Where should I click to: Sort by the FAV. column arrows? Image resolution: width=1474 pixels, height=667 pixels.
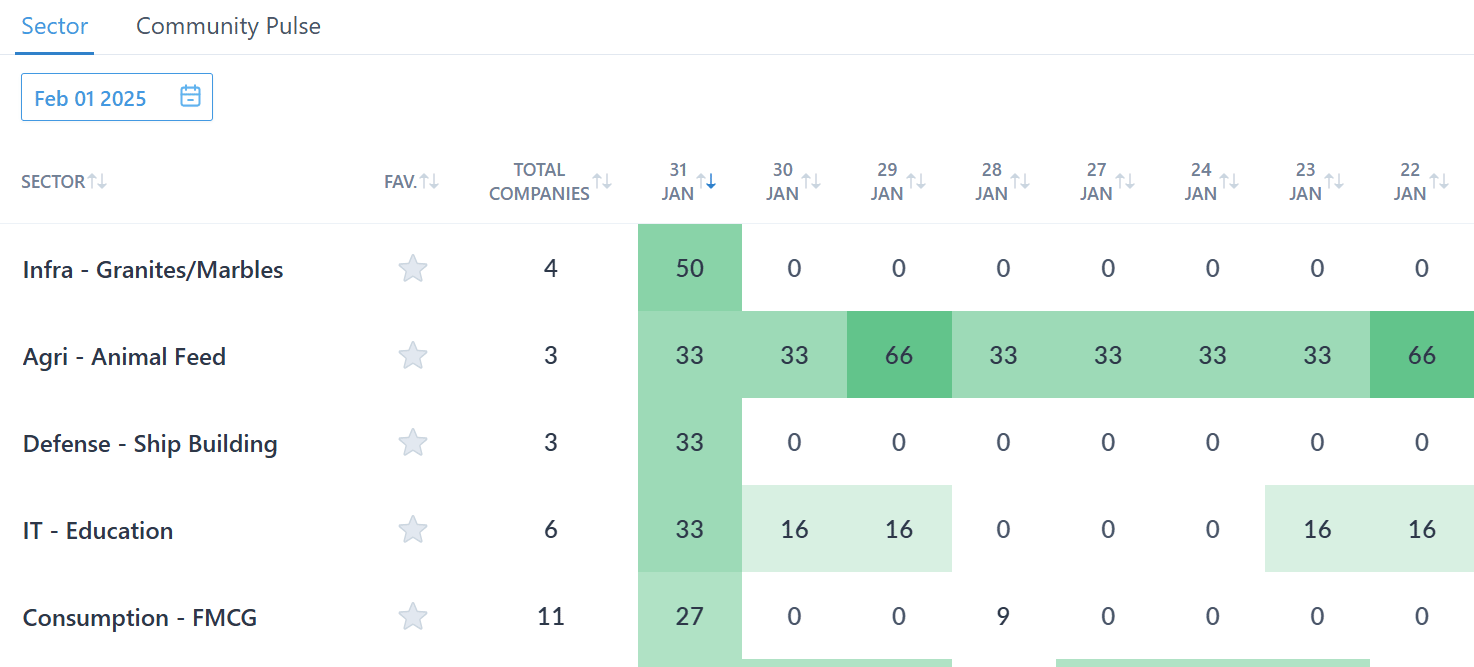pos(429,181)
